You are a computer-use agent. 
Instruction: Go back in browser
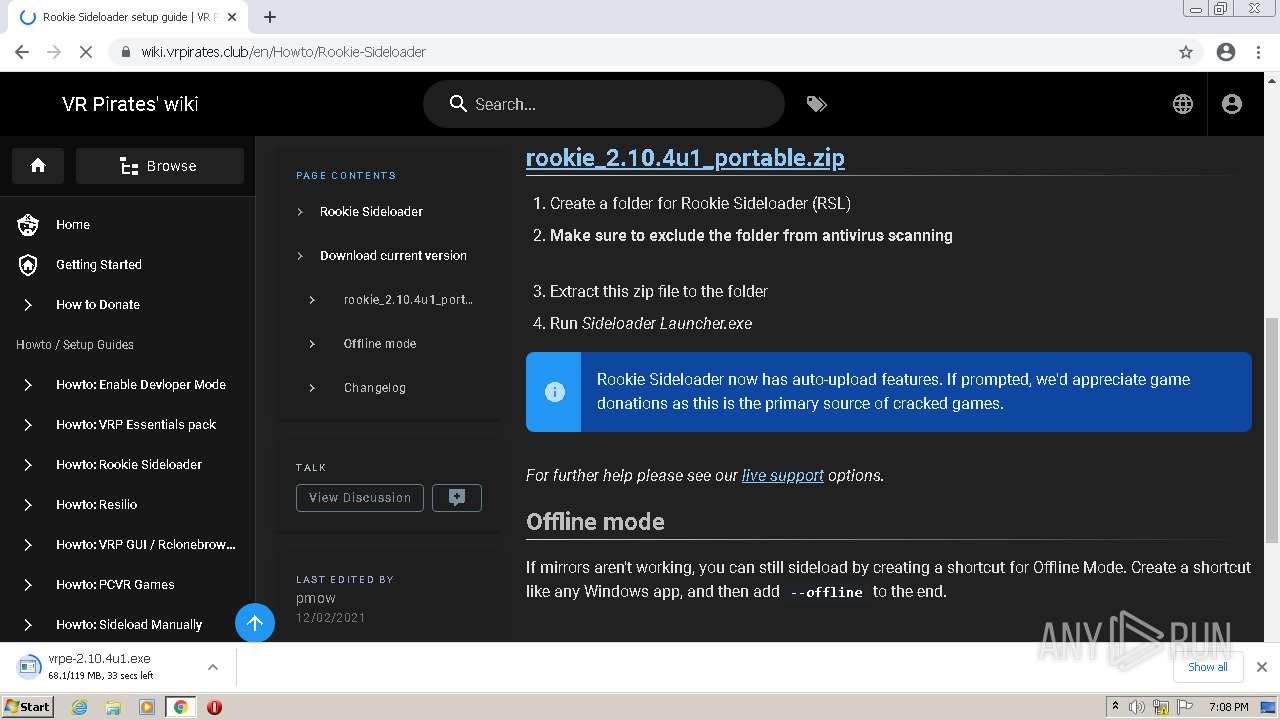coord(22,52)
